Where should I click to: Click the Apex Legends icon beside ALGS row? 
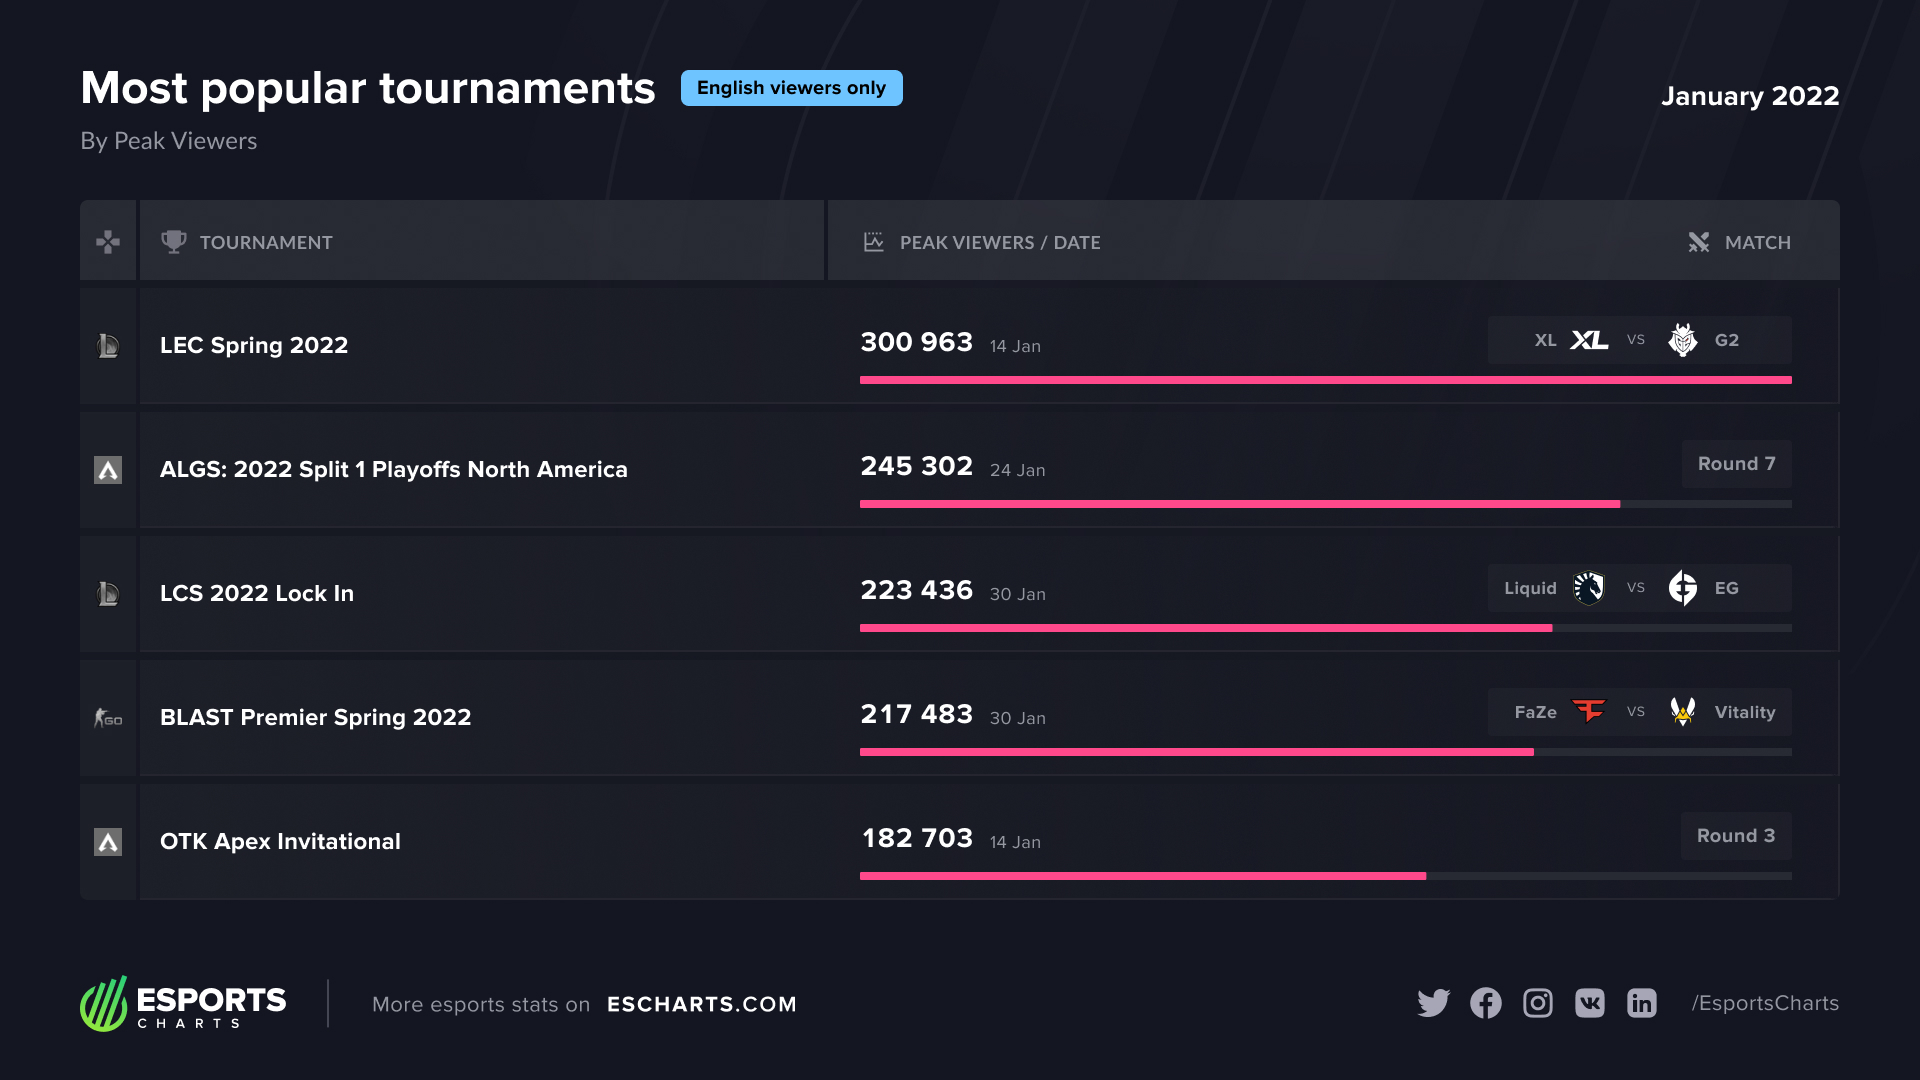click(108, 470)
